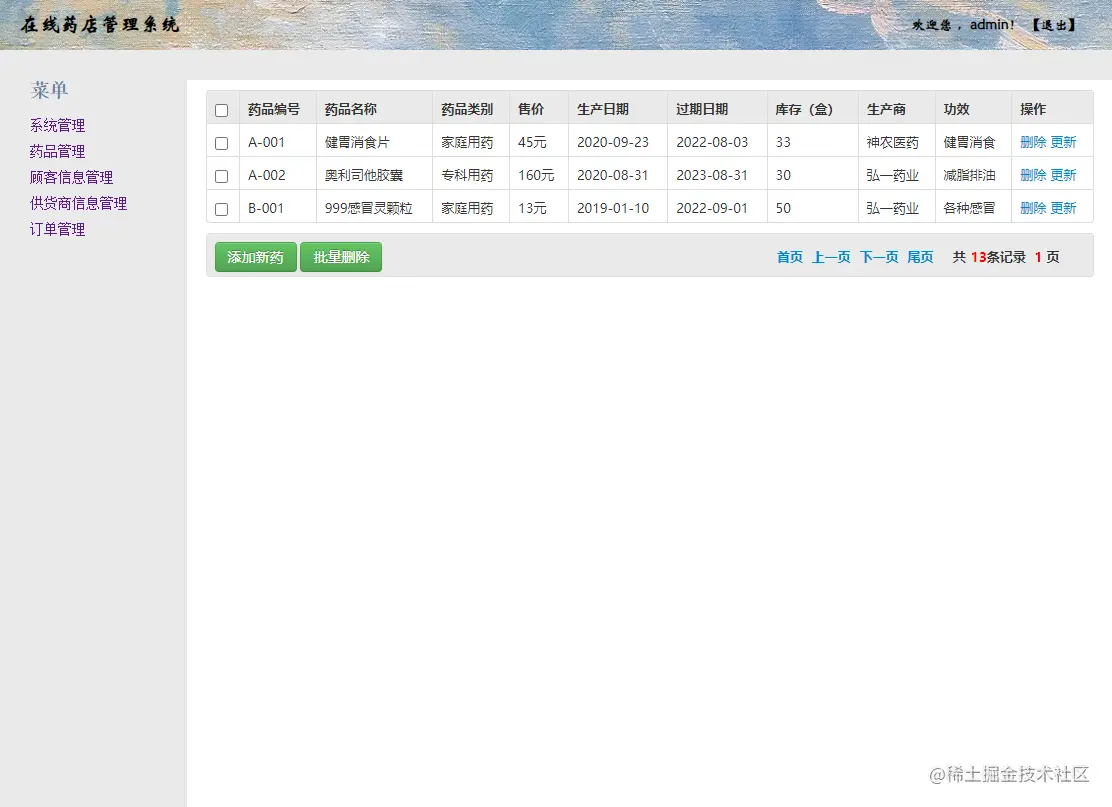This screenshot has height=807, width=1112.
Task: Open 供货商信息管理 from the menu
Action: (77, 203)
